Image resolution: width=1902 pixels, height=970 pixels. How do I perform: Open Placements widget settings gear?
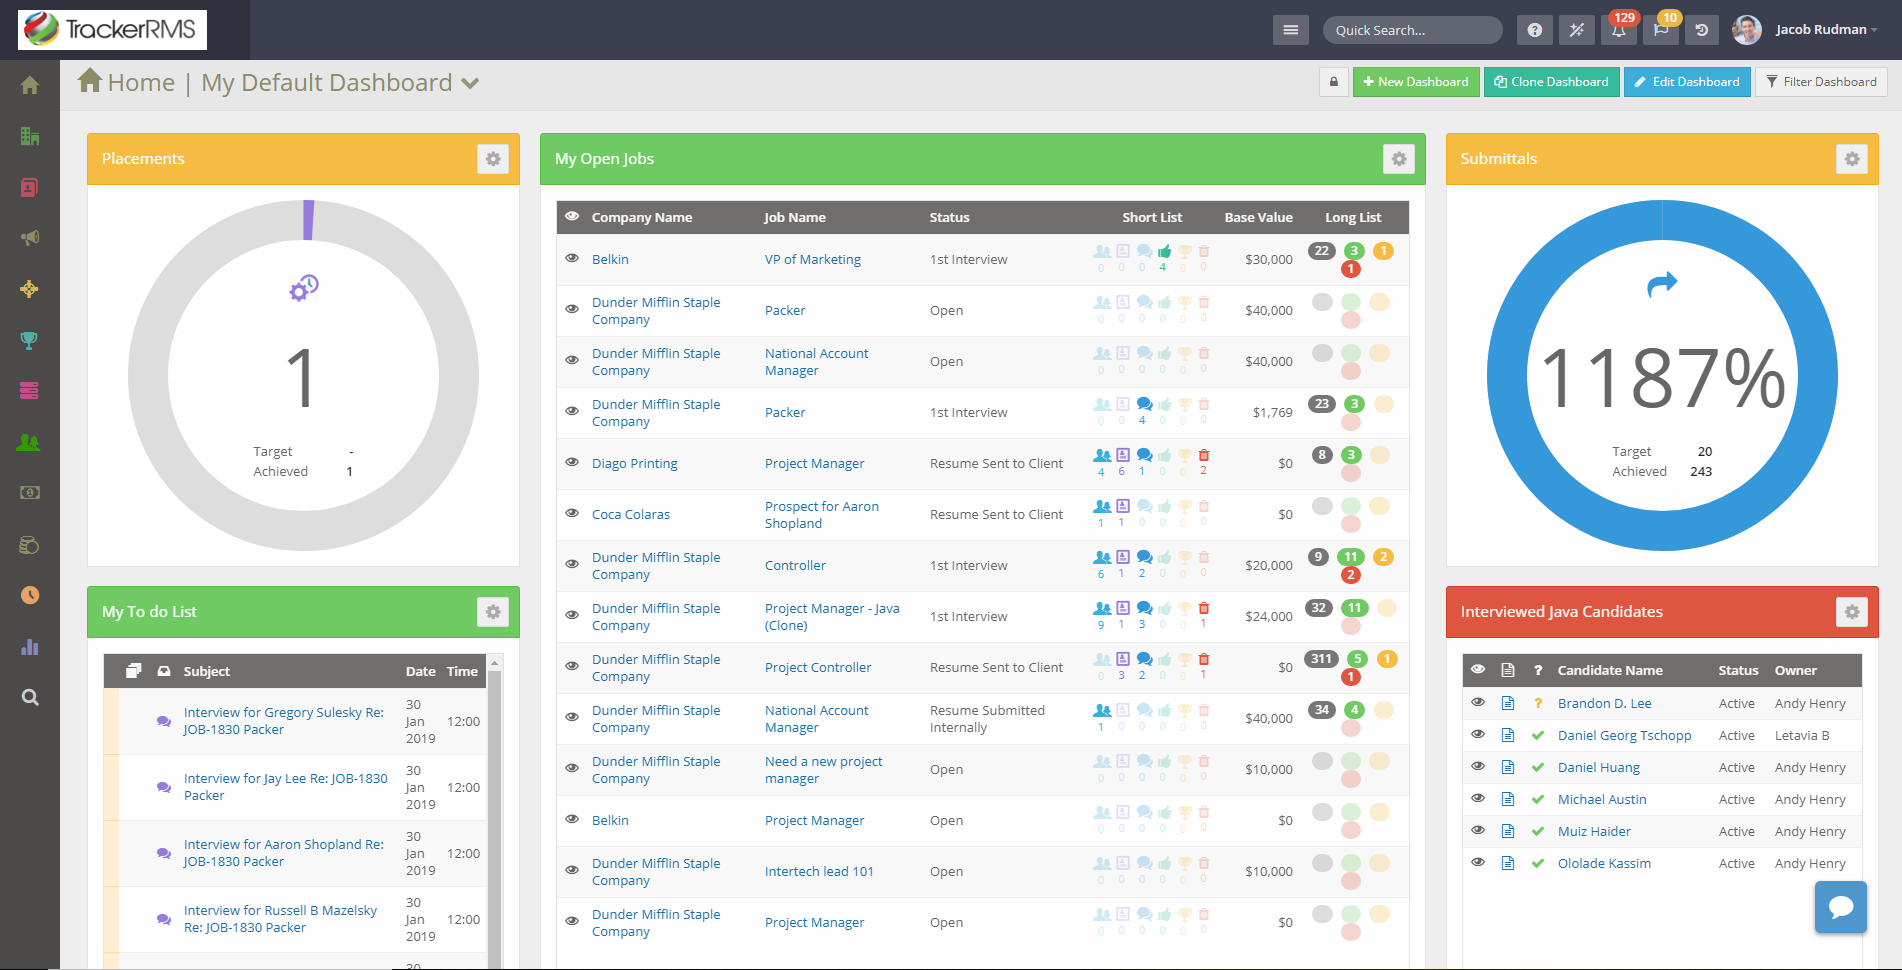[493, 159]
